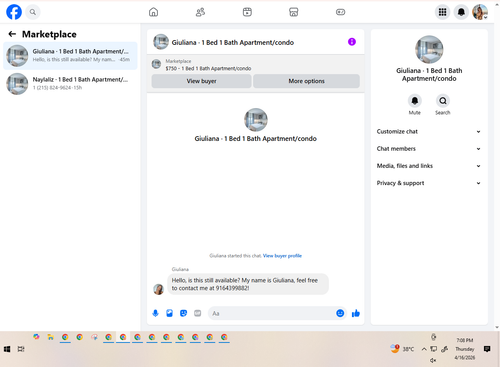The image size is (500, 367).
Task: Click the More options button
Action: (x=306, y=81)
